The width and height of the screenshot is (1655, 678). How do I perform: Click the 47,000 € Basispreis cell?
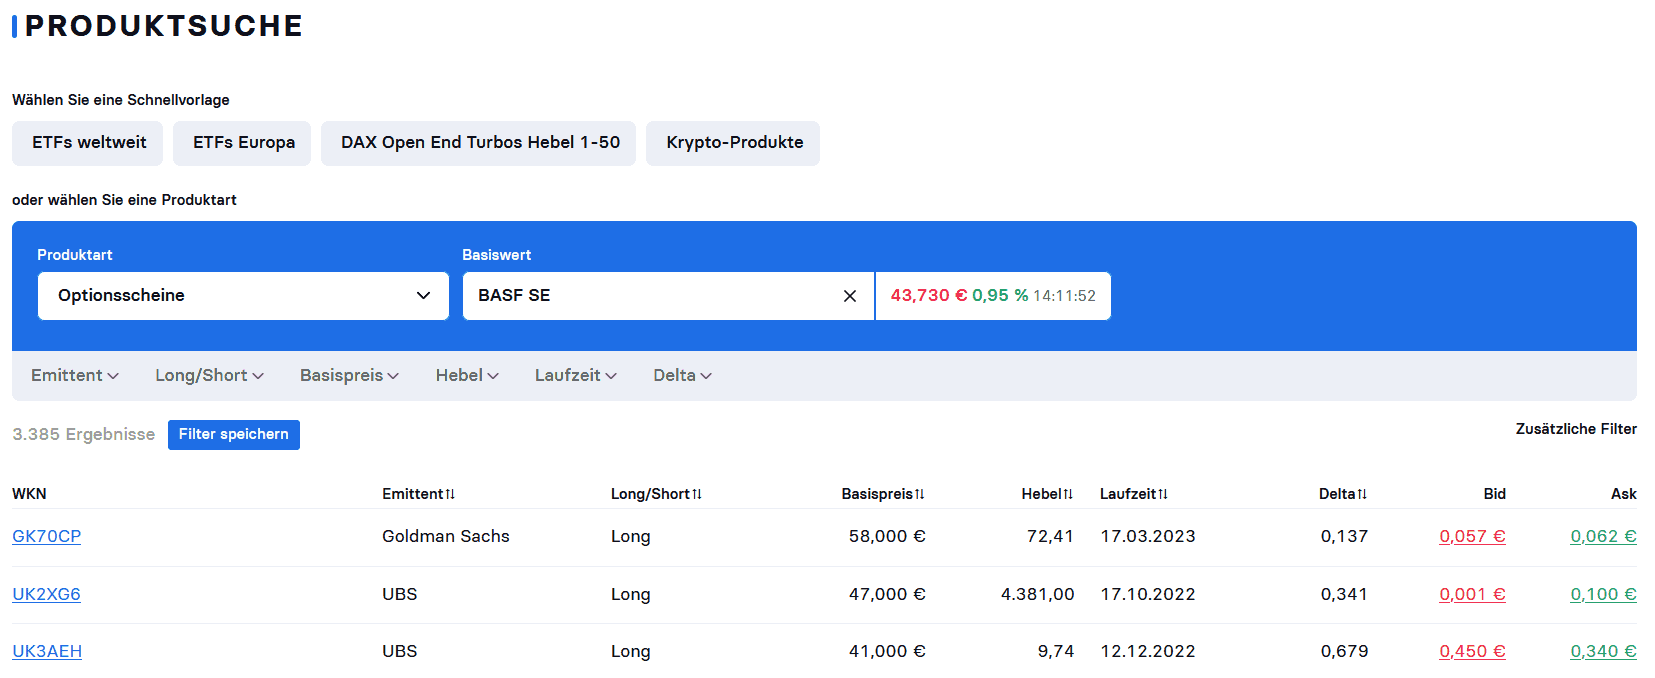[x=887, y=595]
